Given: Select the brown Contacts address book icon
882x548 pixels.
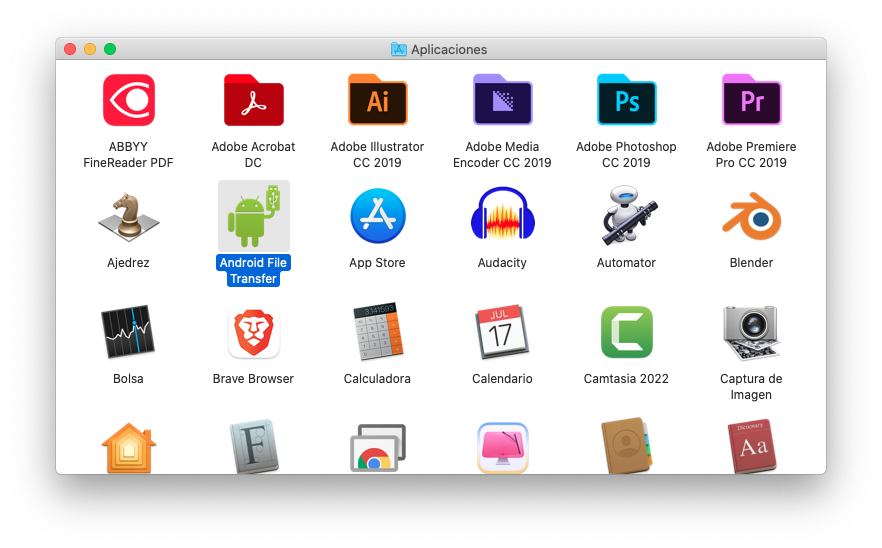Looking at the screenshot, I should coord(627,446).
